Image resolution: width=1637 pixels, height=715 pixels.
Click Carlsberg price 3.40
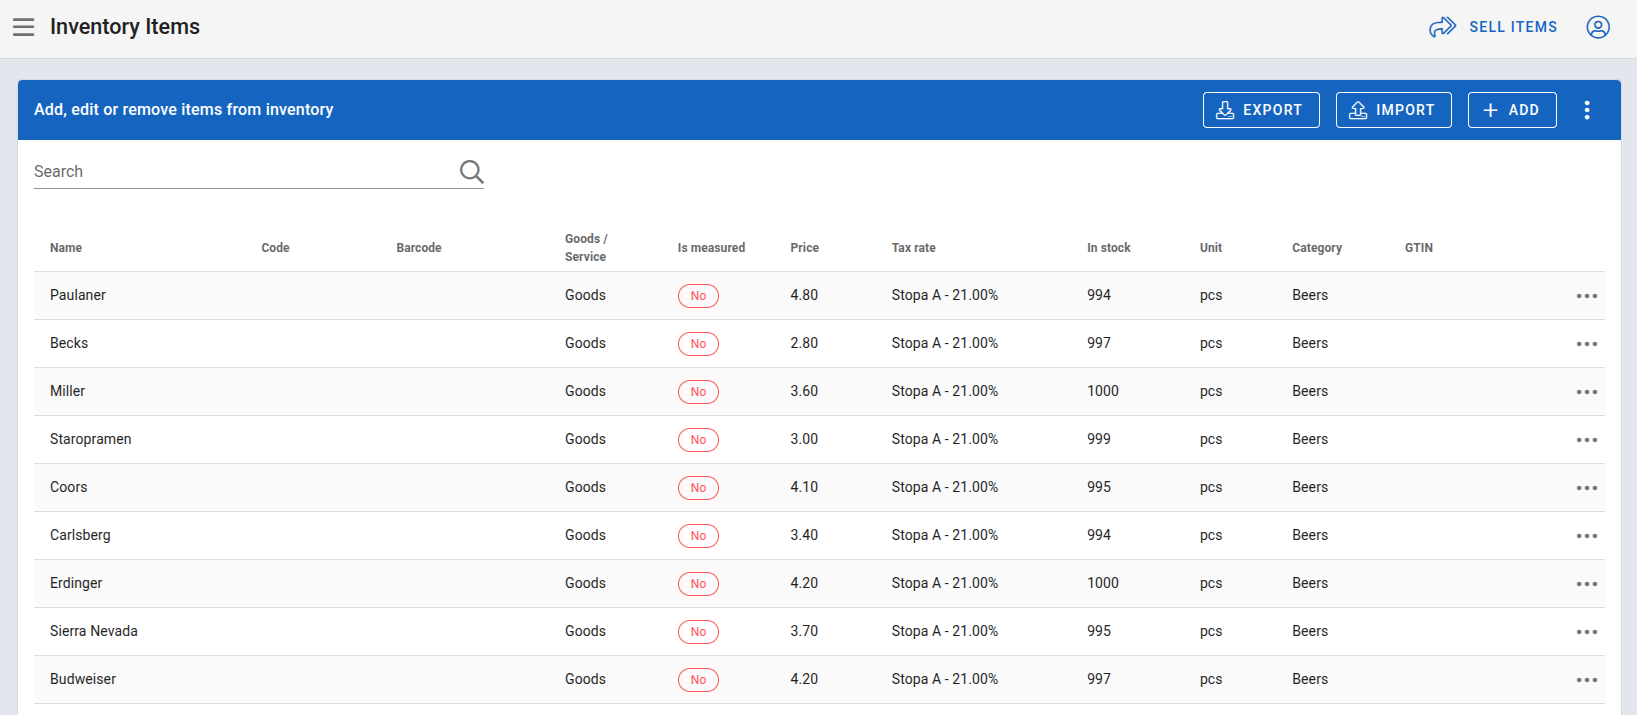tap(804, 535)
